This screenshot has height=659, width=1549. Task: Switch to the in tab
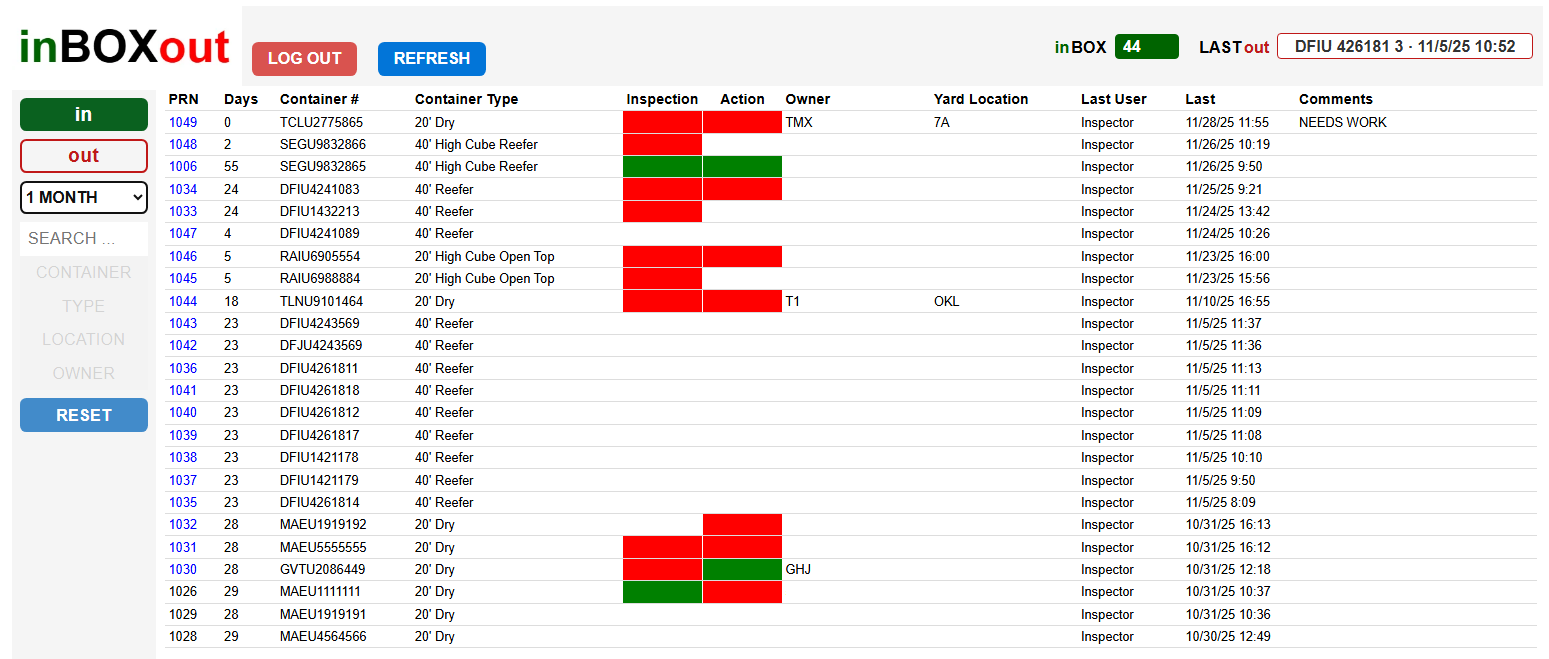click(84, 114)
